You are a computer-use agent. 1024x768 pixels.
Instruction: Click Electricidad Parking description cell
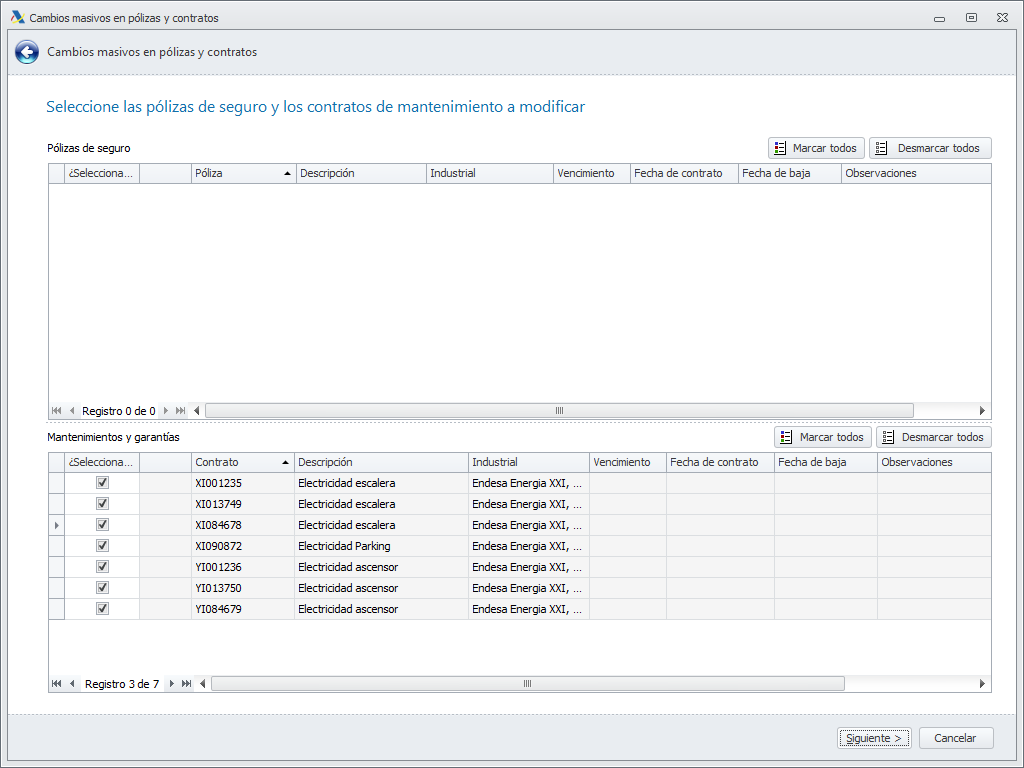(381, 545)
